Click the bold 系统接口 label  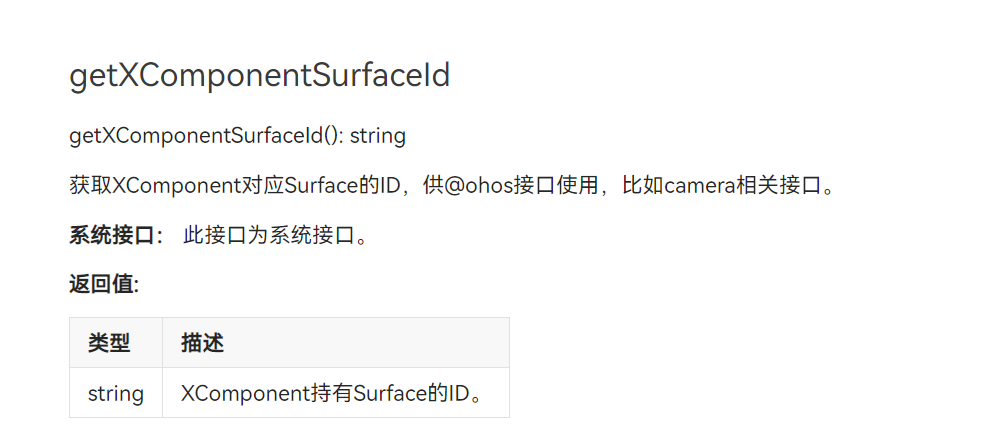[x=112, y=236]
